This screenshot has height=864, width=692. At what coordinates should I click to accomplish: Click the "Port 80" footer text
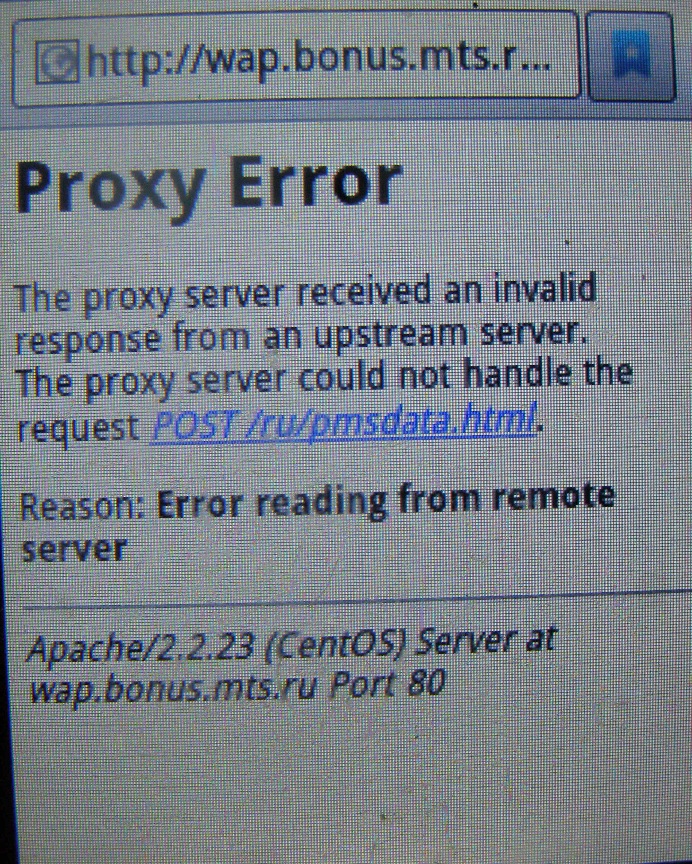[387, 684]
